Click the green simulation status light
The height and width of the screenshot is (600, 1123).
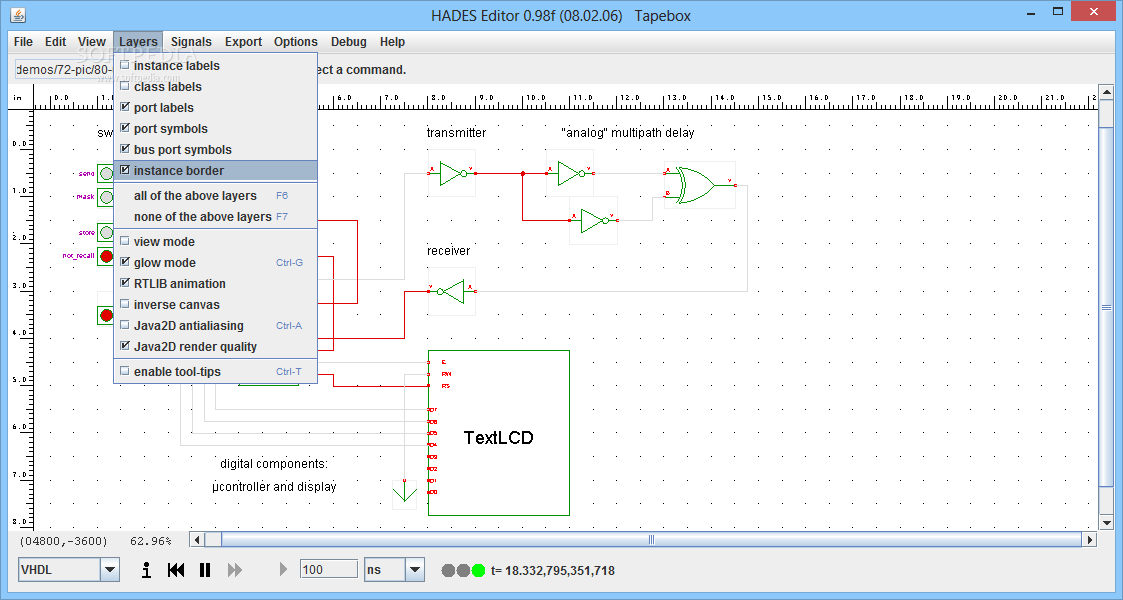point(478,571)
